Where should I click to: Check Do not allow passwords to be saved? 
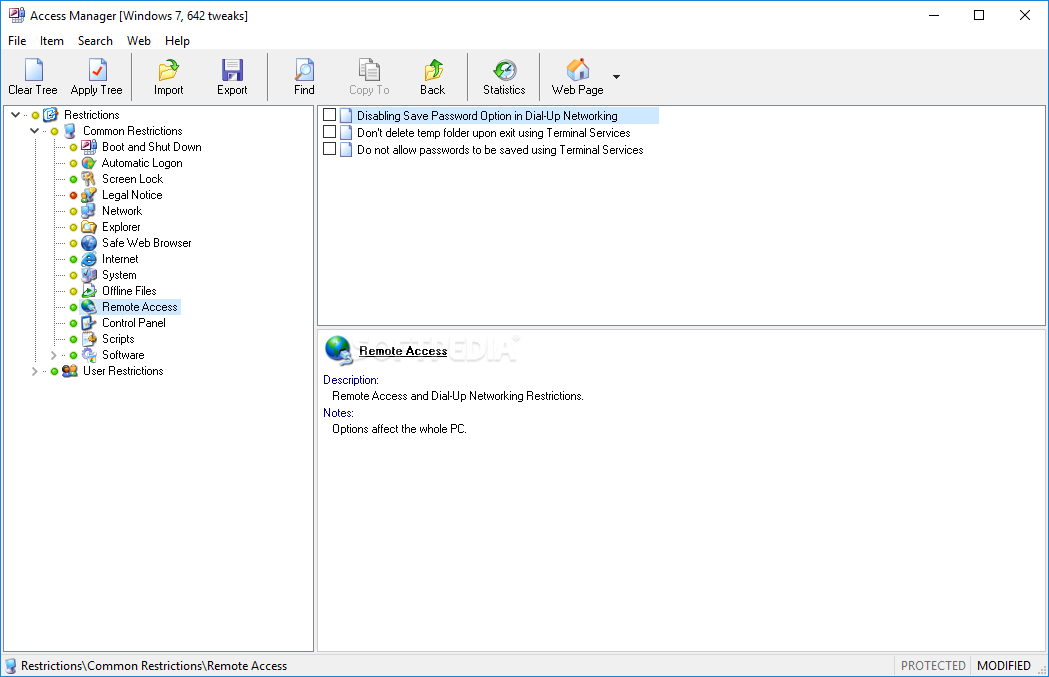point(329,149)
